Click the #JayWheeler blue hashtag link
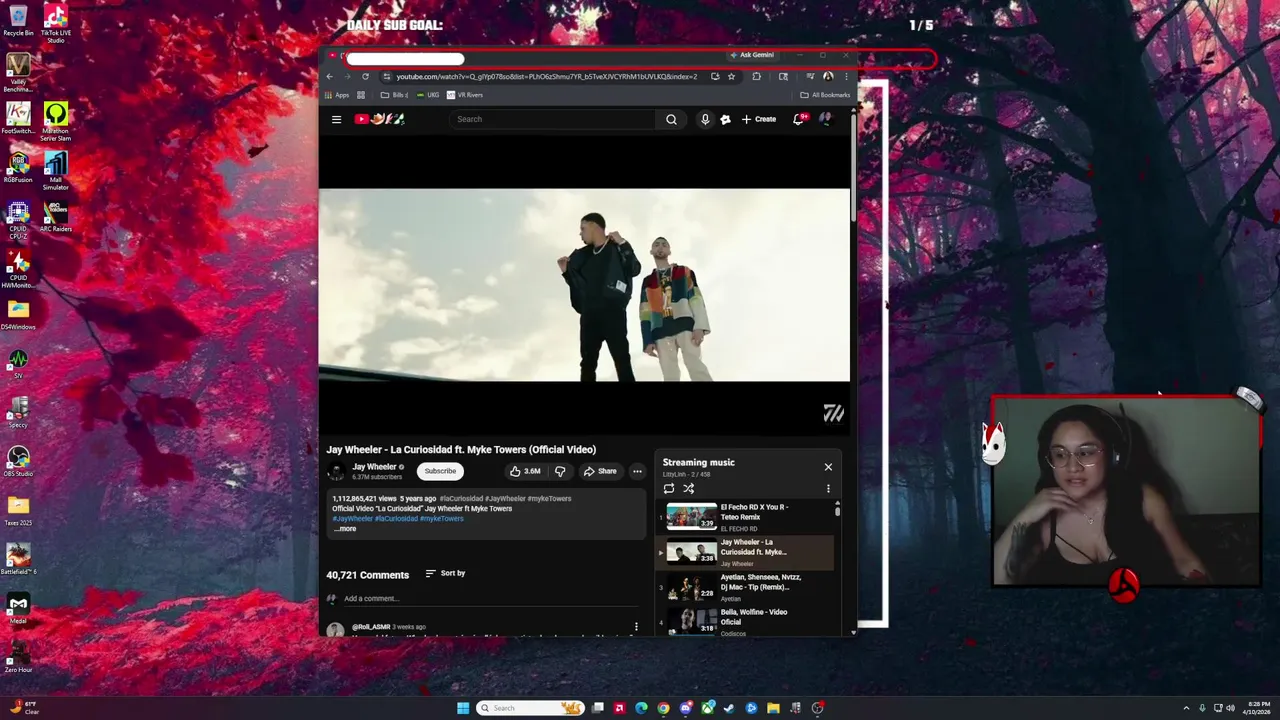The image size is (1280, 720). click(353, 519)
